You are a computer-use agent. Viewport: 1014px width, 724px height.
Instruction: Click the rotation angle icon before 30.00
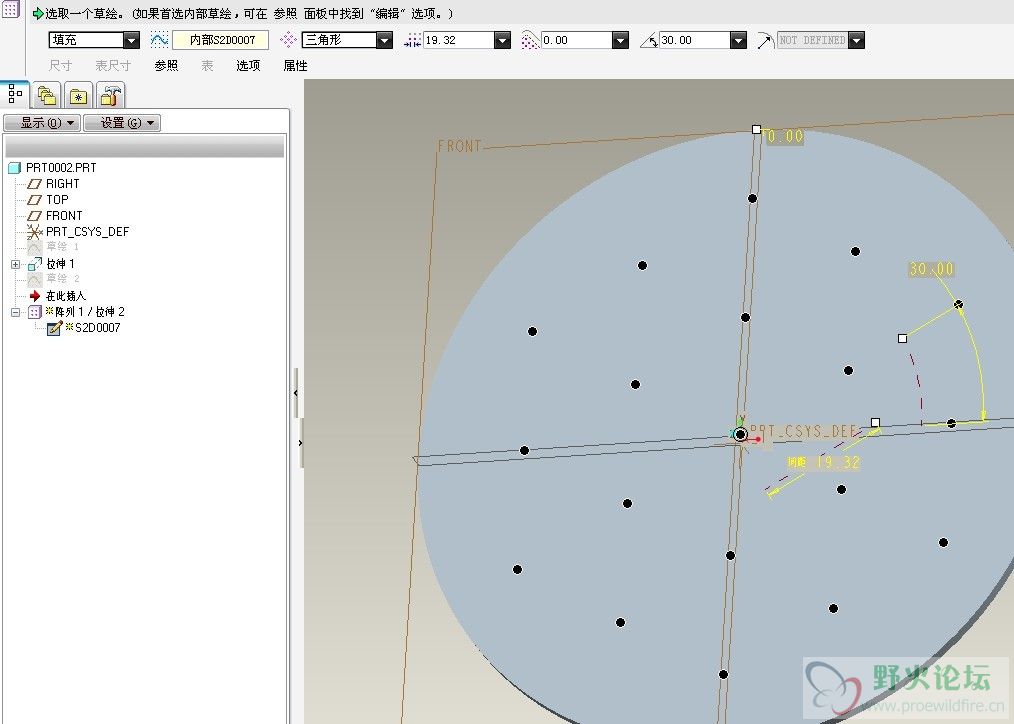(x=649, y=40)
